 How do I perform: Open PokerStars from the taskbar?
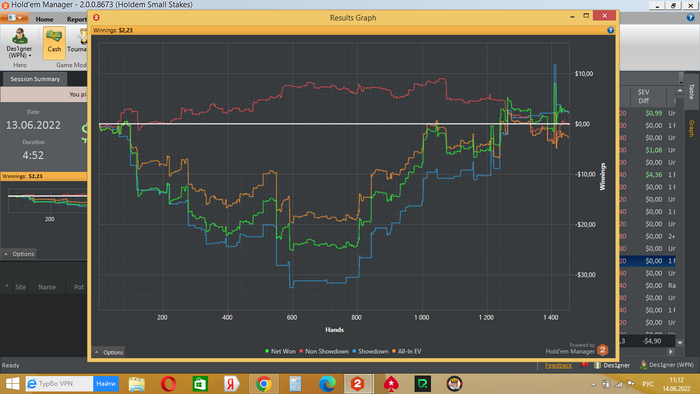coord(391,384)
